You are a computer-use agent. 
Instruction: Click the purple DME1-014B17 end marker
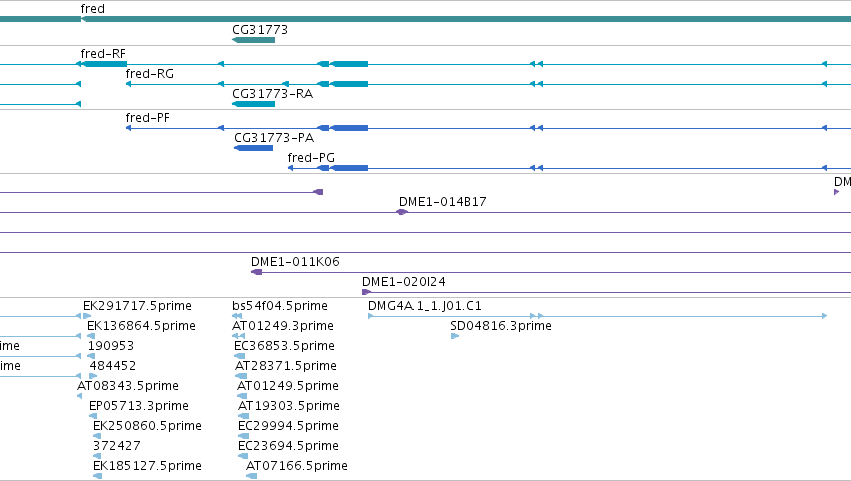(402, 212)
